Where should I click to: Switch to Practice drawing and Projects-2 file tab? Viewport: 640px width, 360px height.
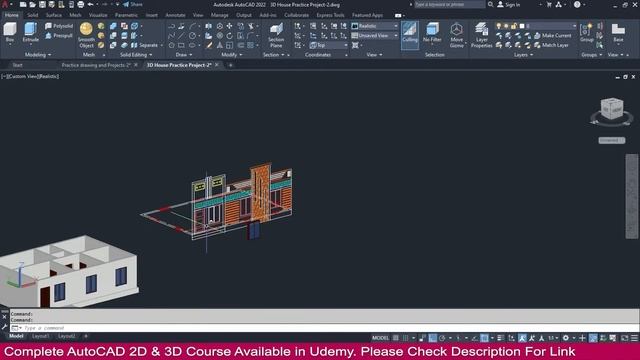click(96, 65)
